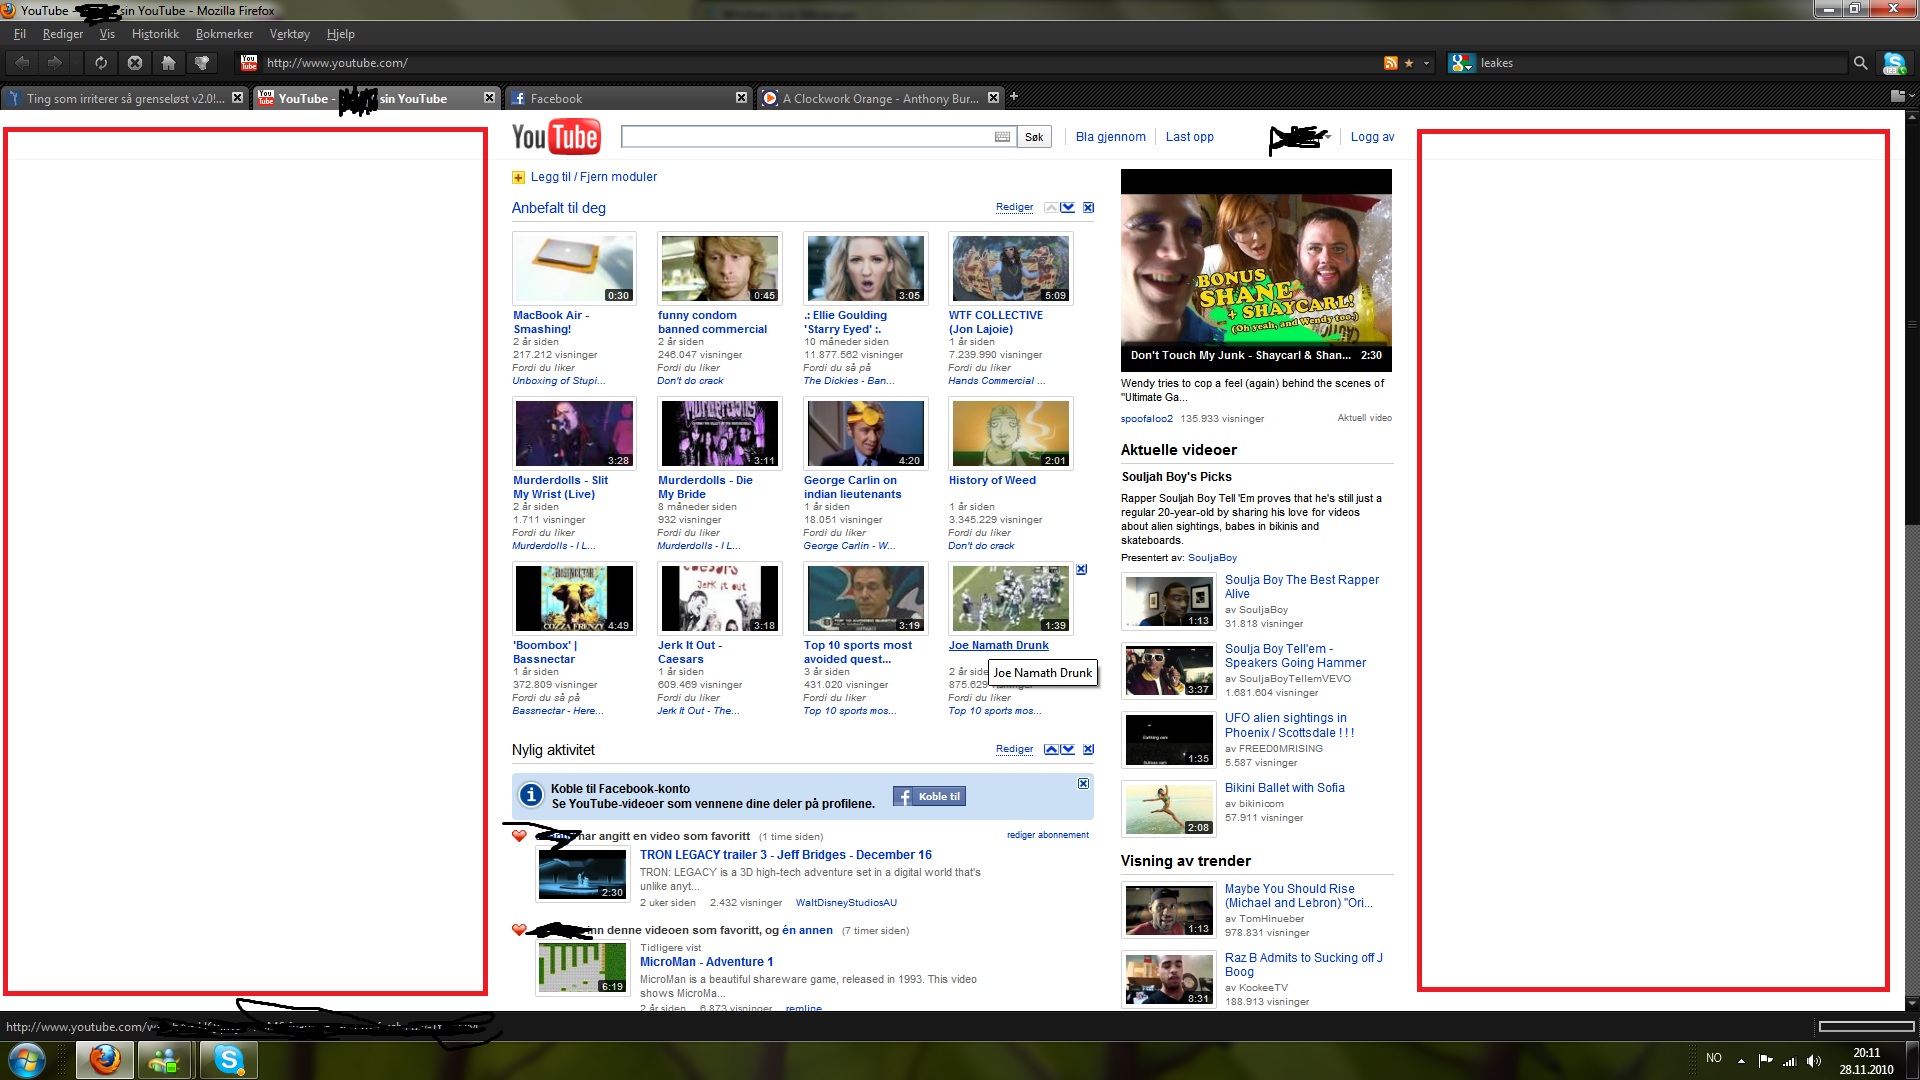Move Nylig aktivitet module down

point(1068,749)
